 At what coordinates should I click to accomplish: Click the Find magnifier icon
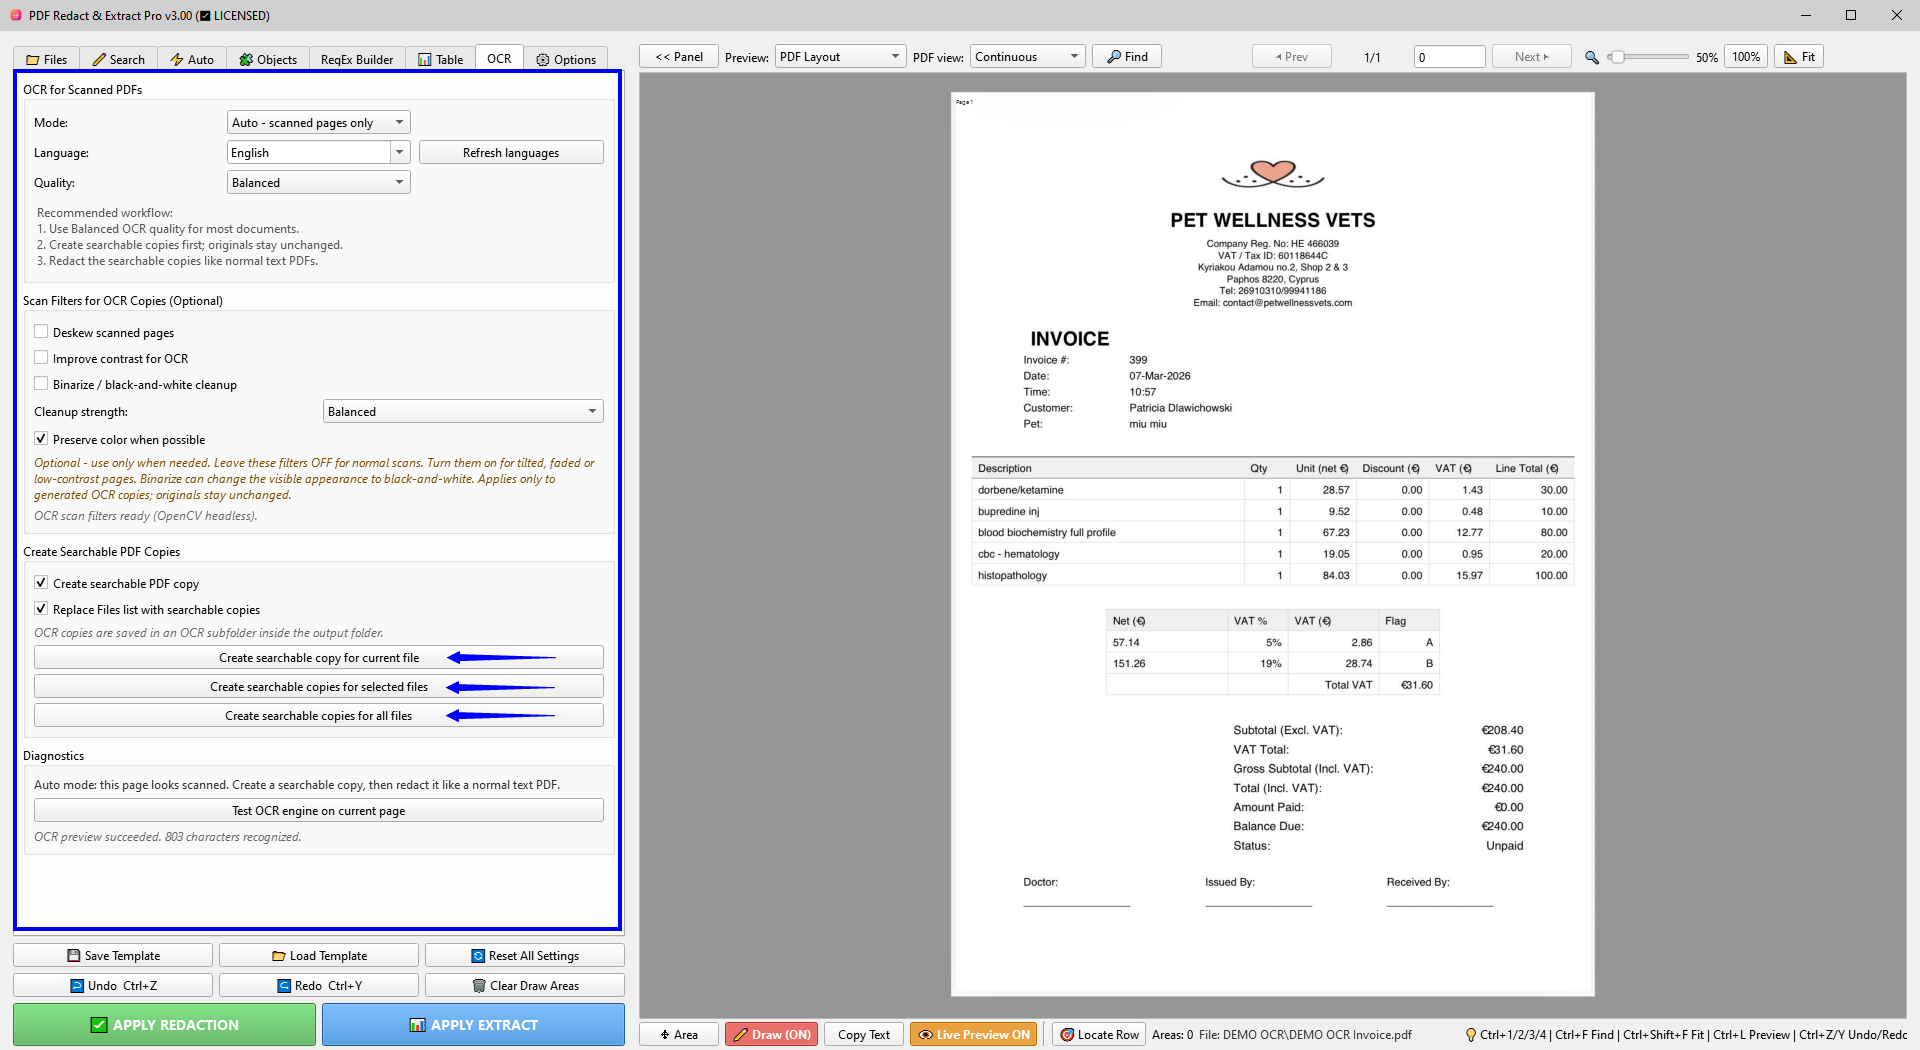[1113, 57]
